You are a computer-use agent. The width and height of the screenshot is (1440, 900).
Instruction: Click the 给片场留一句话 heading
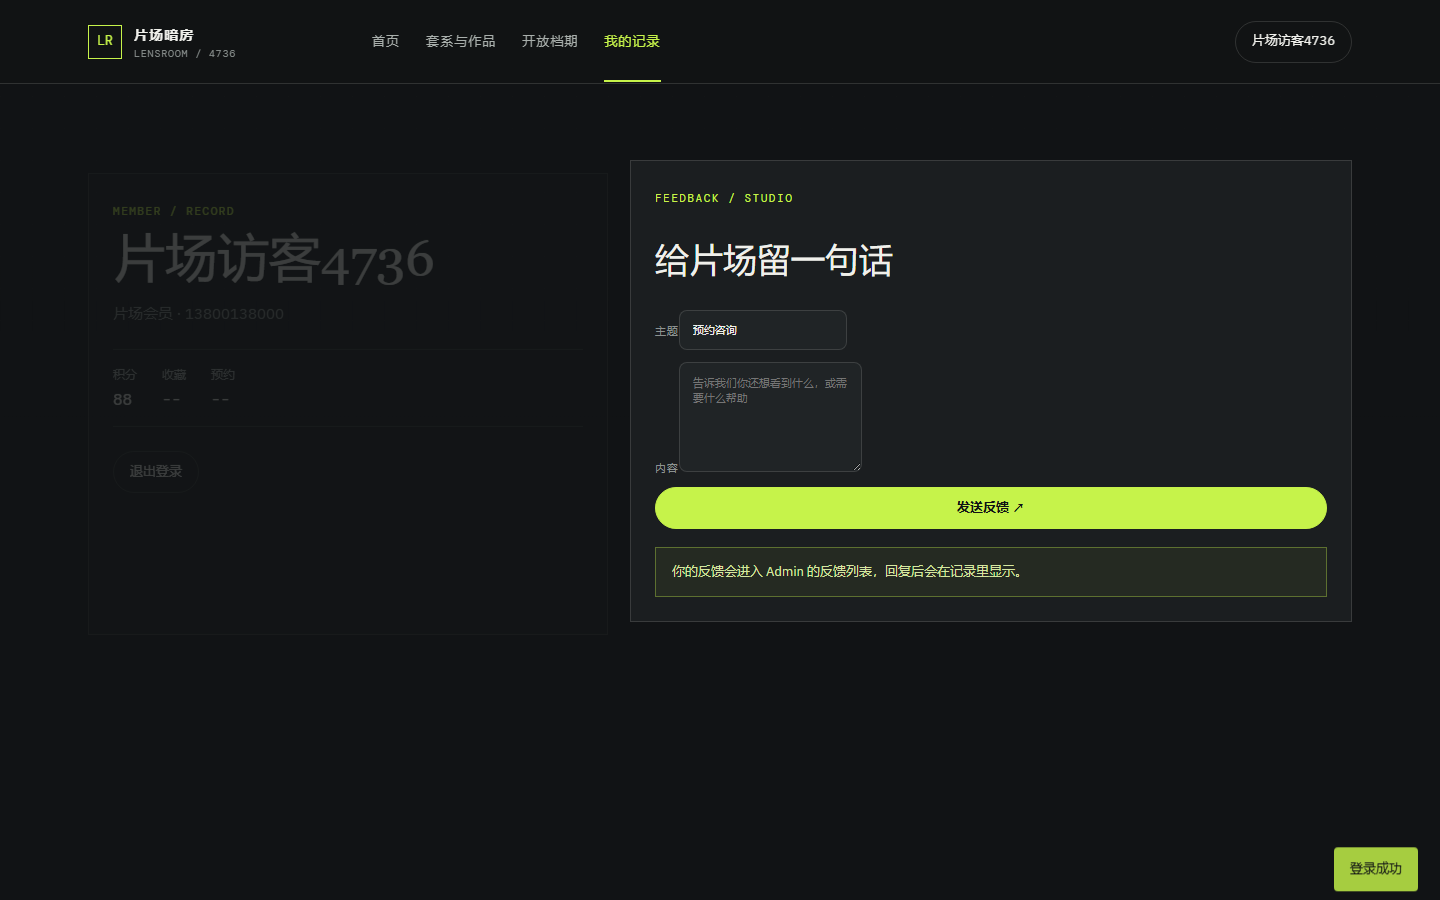[x=774, y=261]
